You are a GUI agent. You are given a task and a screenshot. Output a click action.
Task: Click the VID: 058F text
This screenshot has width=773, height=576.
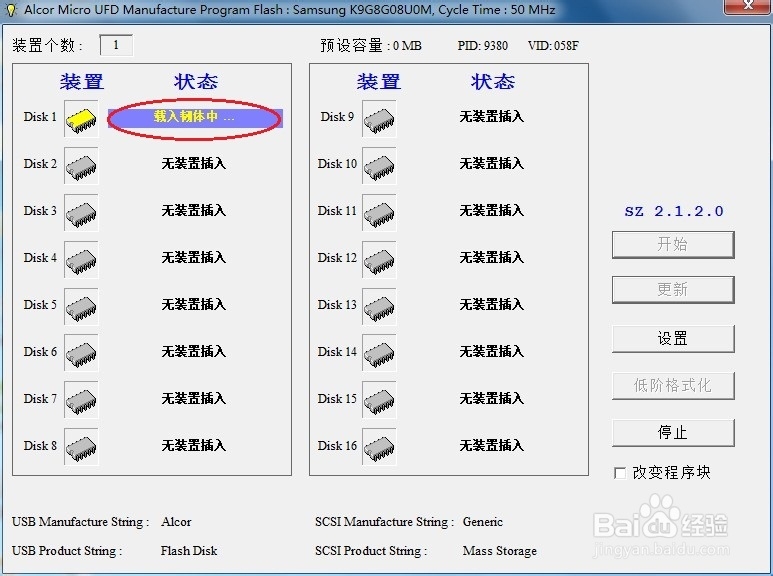tap(553, 46)
